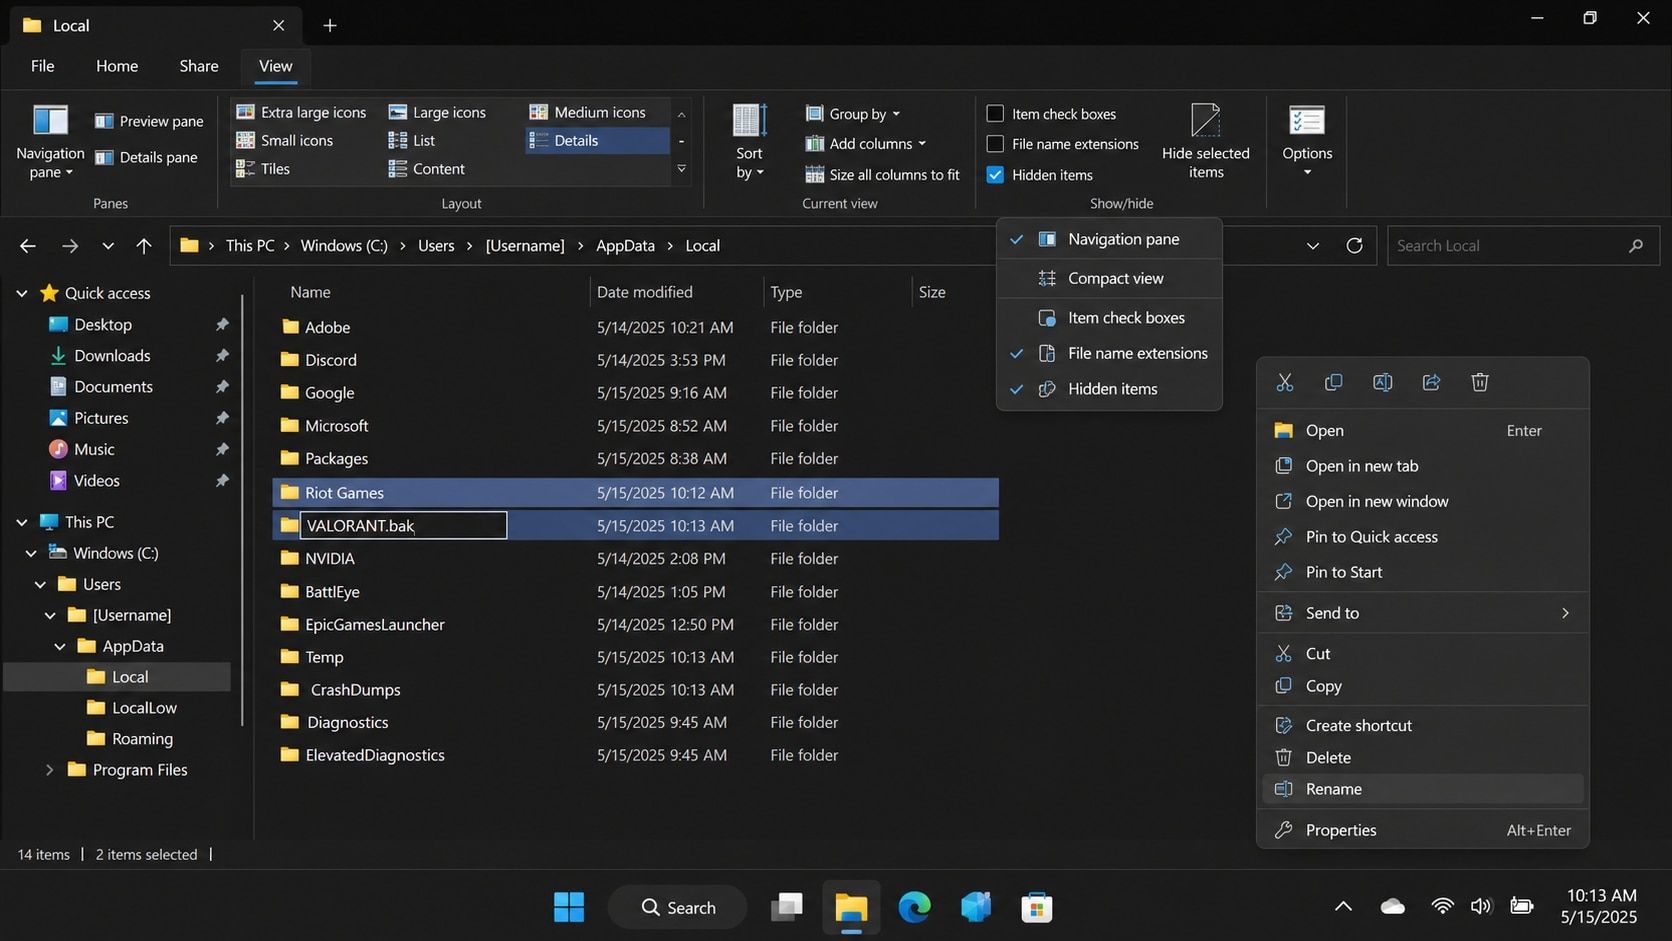Refresh the Local folder view
1672x941 pixels.
[x=1354, y=245]
